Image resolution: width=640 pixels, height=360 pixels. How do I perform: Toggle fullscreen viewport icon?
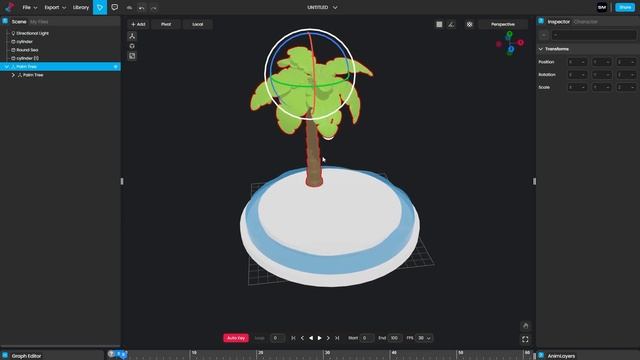click(525, 339)
